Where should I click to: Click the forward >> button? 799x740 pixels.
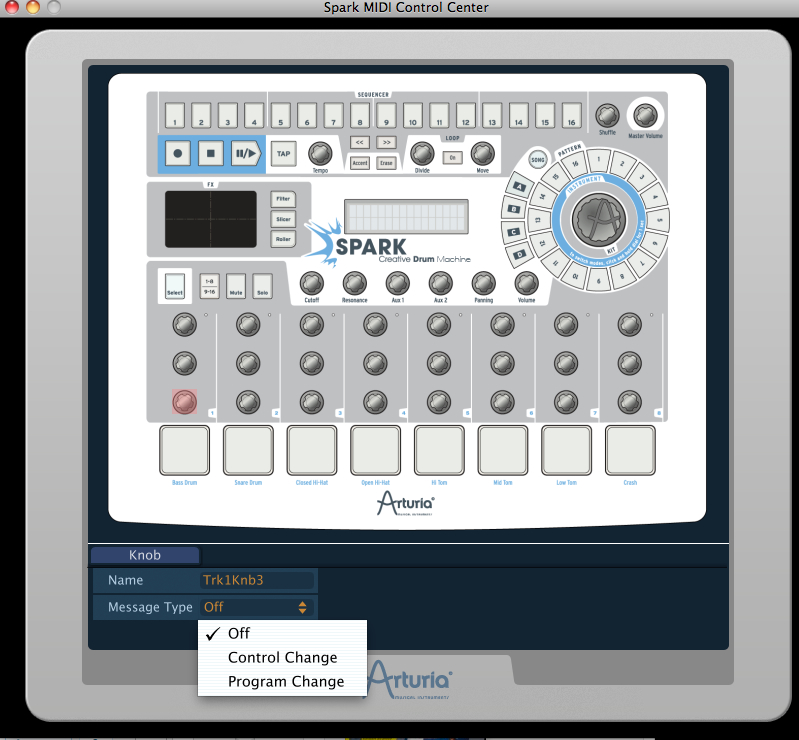pos(386,142)
